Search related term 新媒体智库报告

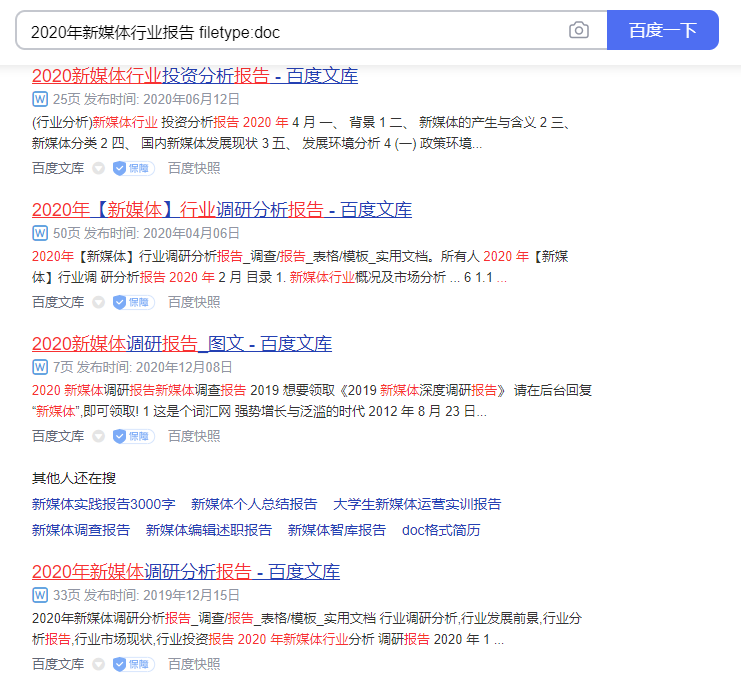[337, 530]
